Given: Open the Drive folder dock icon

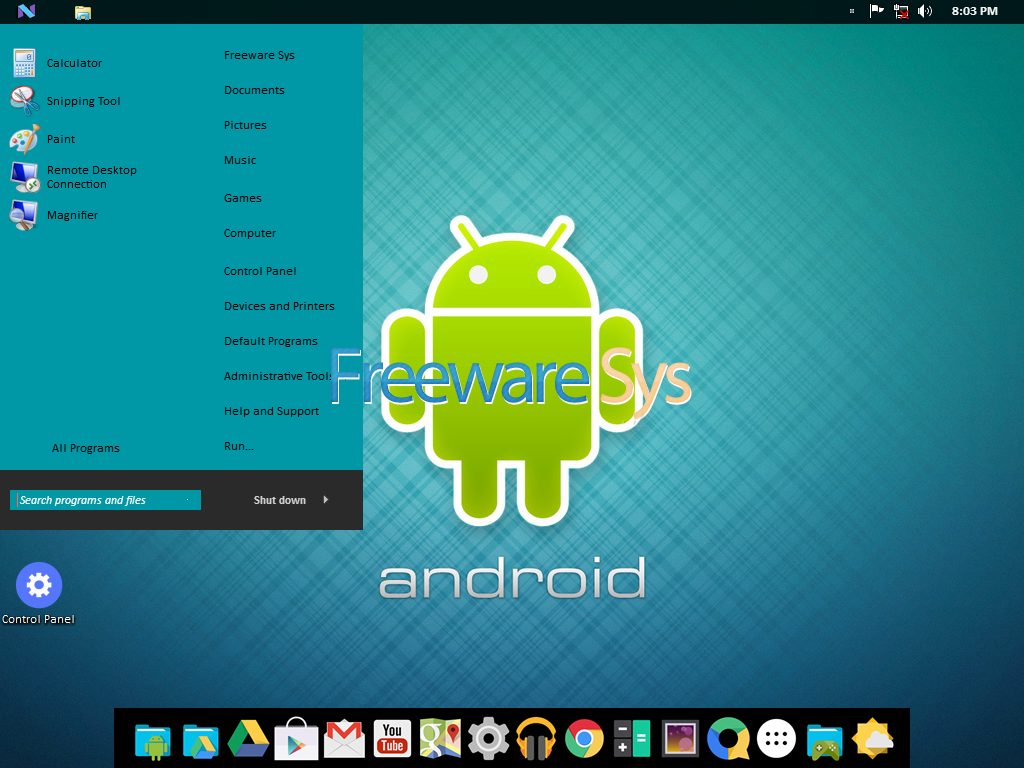Looking at the screenshot, I should pyautogui.click(x=200, y=741).
